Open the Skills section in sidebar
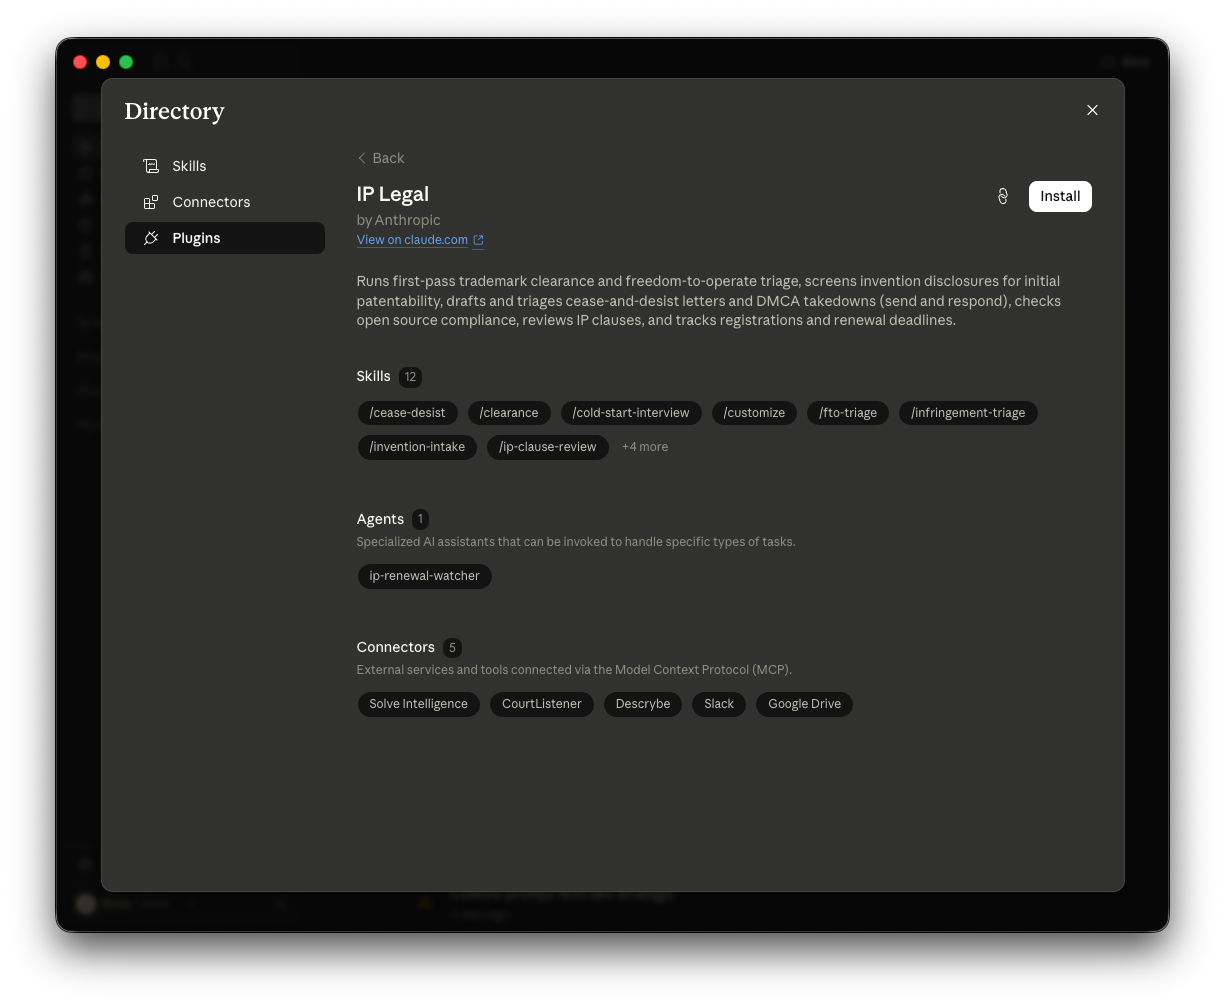 pyautogui.click(x=225, y=166)
